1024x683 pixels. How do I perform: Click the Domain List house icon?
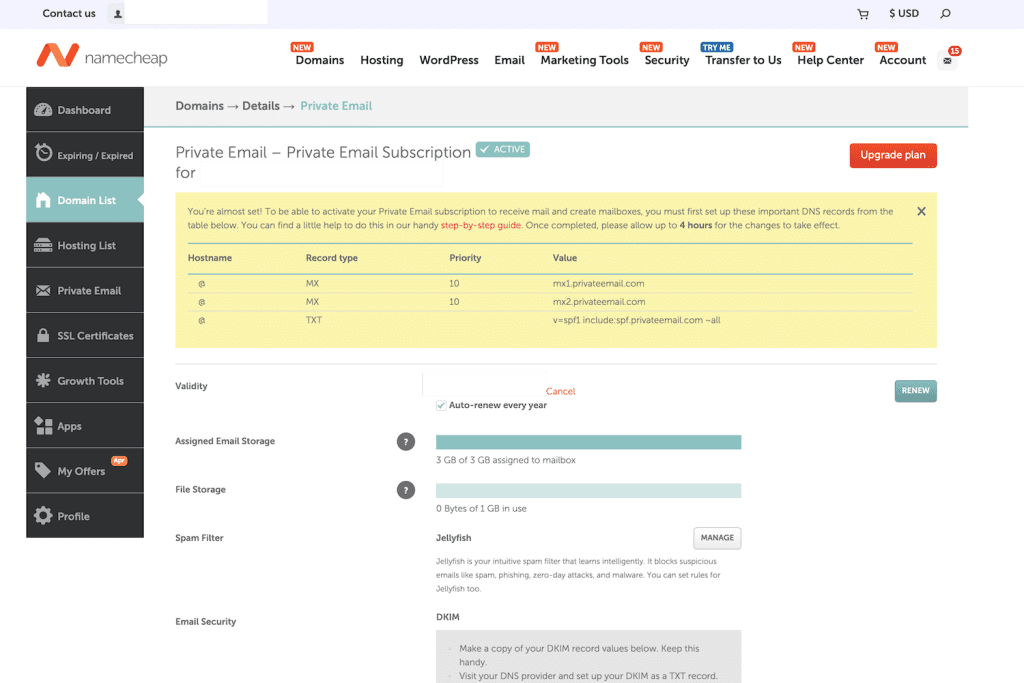click(43, 200)
